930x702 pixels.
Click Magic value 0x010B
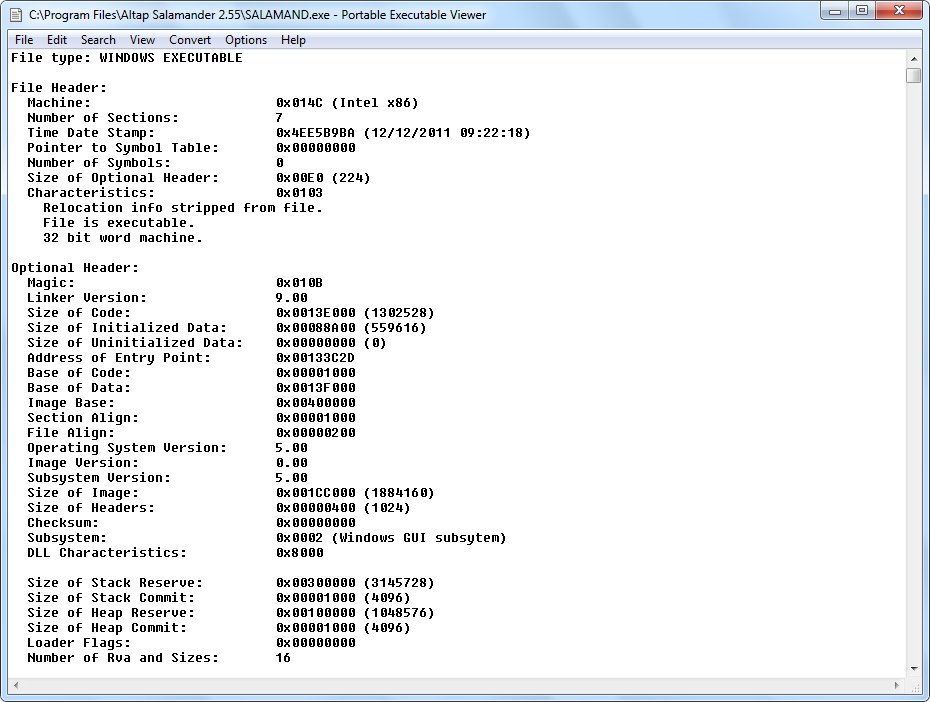tap(299, 283)
